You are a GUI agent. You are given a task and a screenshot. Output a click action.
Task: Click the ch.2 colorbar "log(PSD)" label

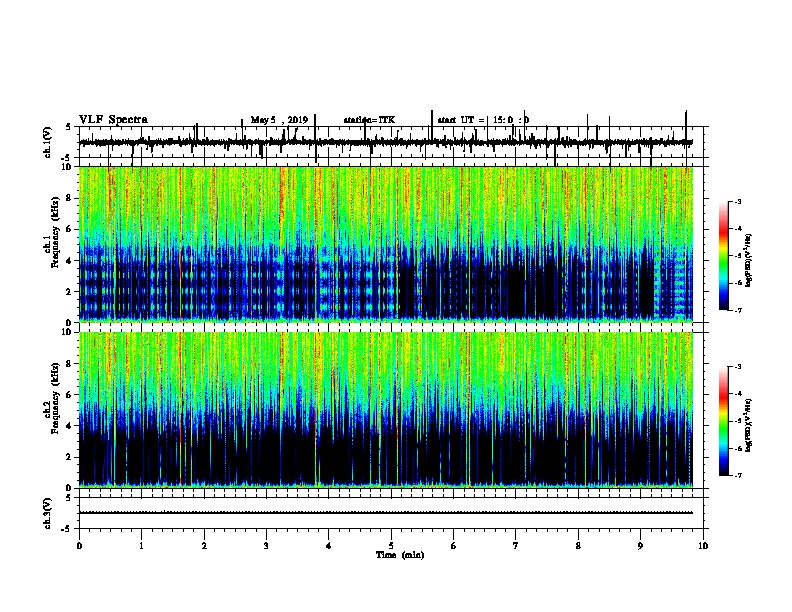pos(749,425)
